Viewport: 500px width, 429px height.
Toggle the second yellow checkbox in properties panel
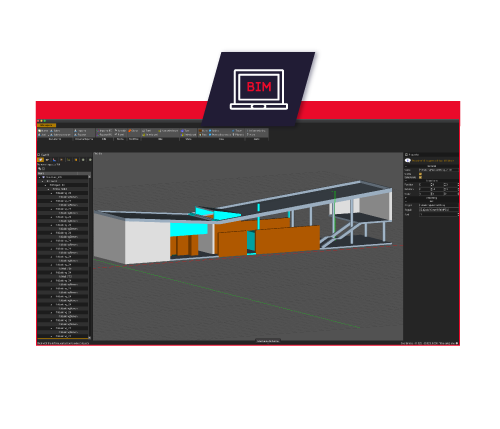click(420, 177)
